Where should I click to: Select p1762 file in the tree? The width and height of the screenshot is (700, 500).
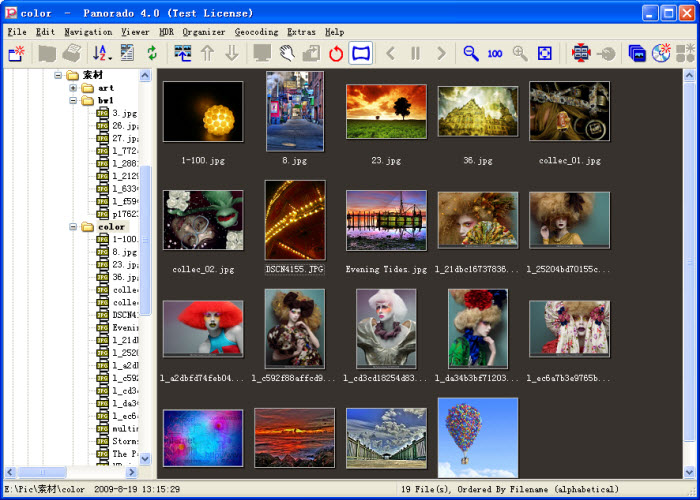[x=125, y=214]
